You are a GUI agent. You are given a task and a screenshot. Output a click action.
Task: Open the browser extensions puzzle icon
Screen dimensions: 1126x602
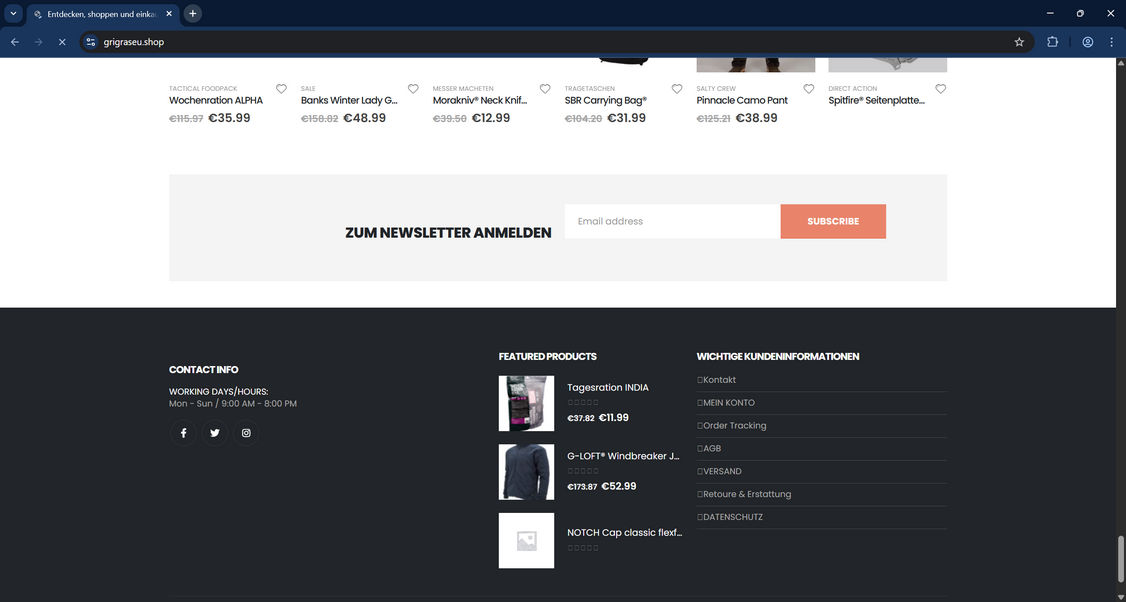coord(1053,42)
